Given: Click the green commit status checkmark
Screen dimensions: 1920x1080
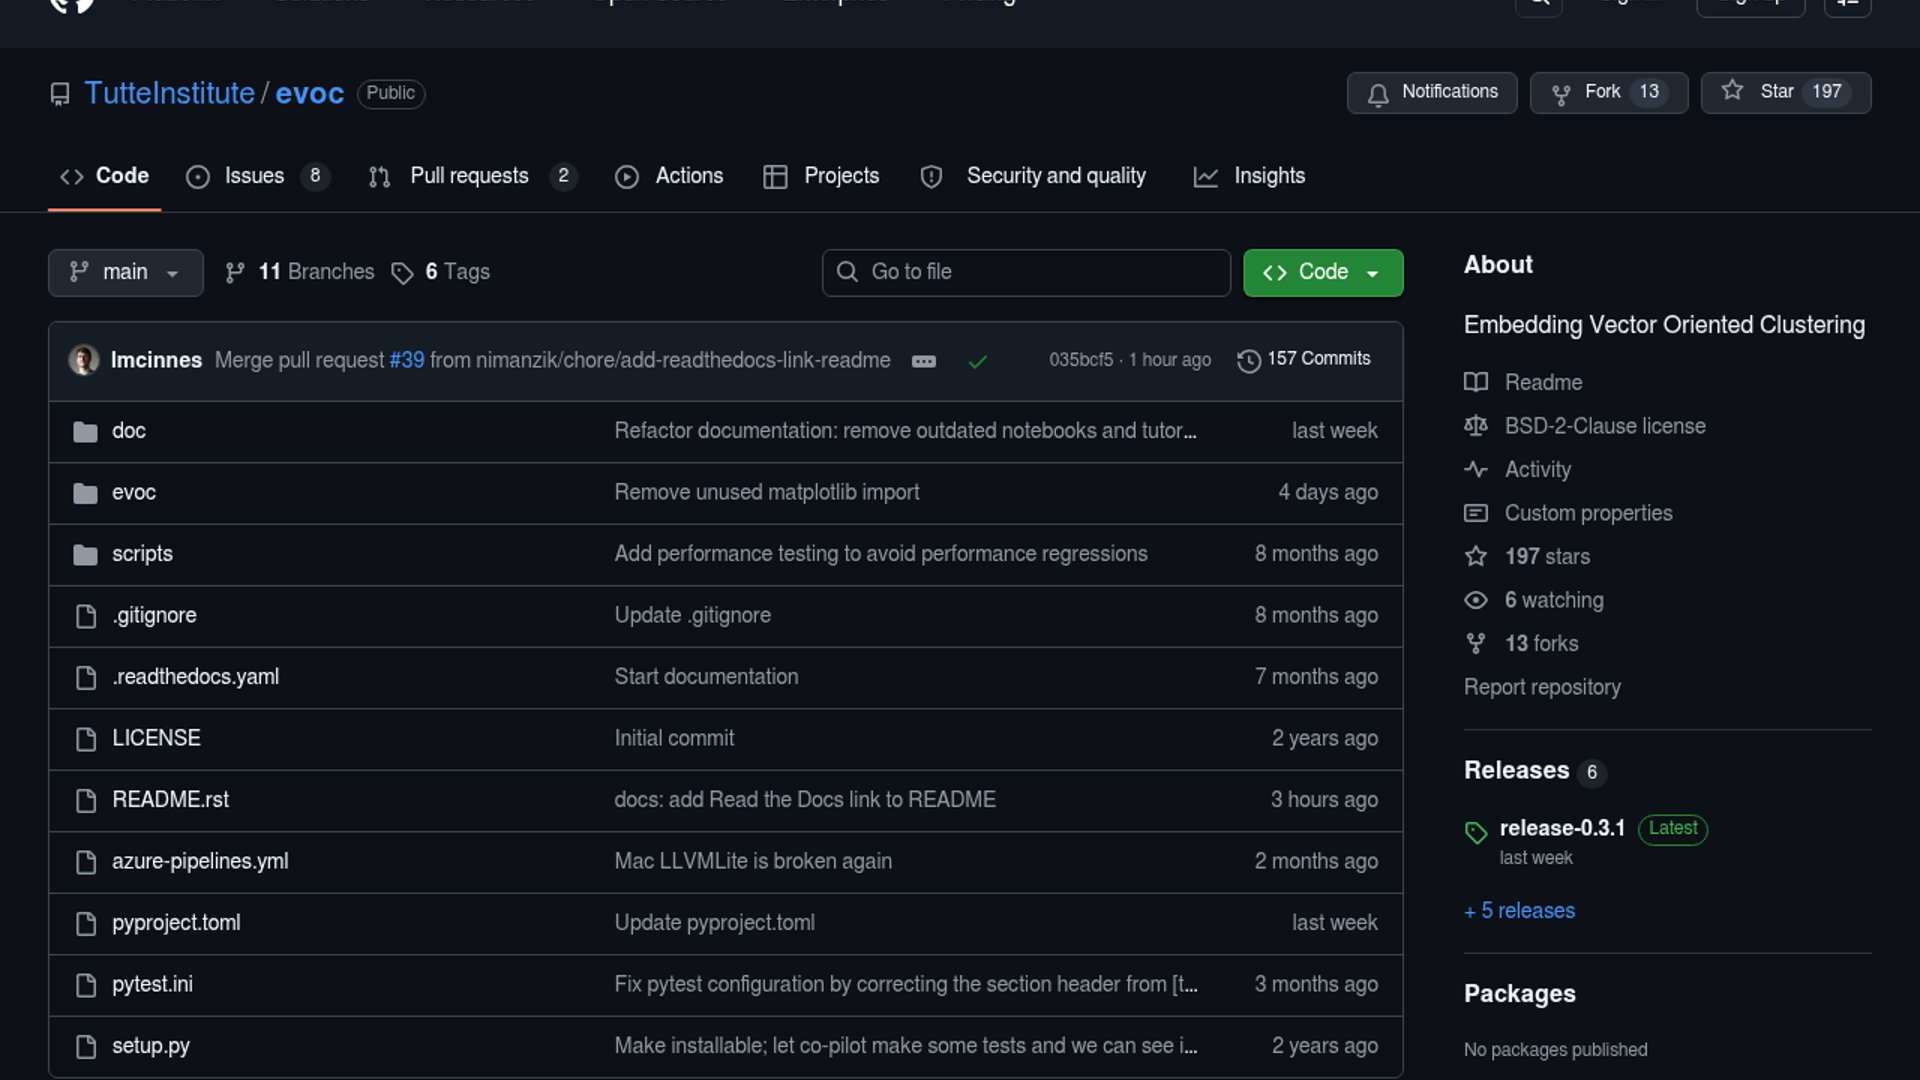Looking at the screenshot, I should coord(978,361).
